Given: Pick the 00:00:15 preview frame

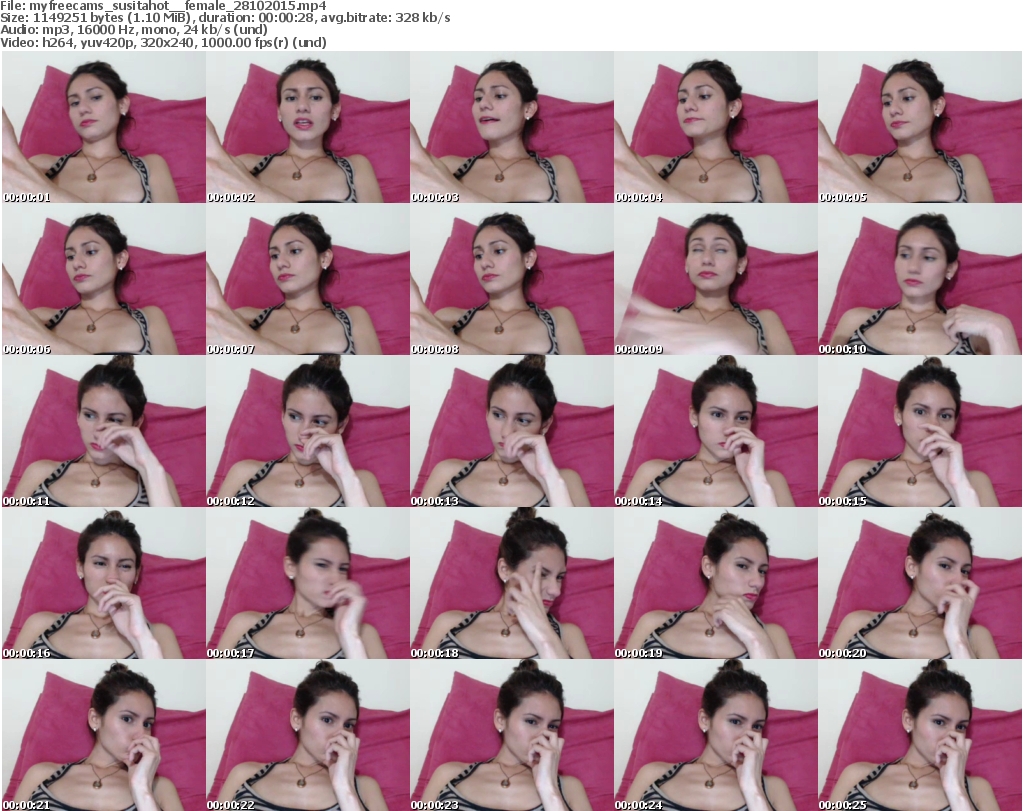Looking at the screenshot, I should pos(920,431).
